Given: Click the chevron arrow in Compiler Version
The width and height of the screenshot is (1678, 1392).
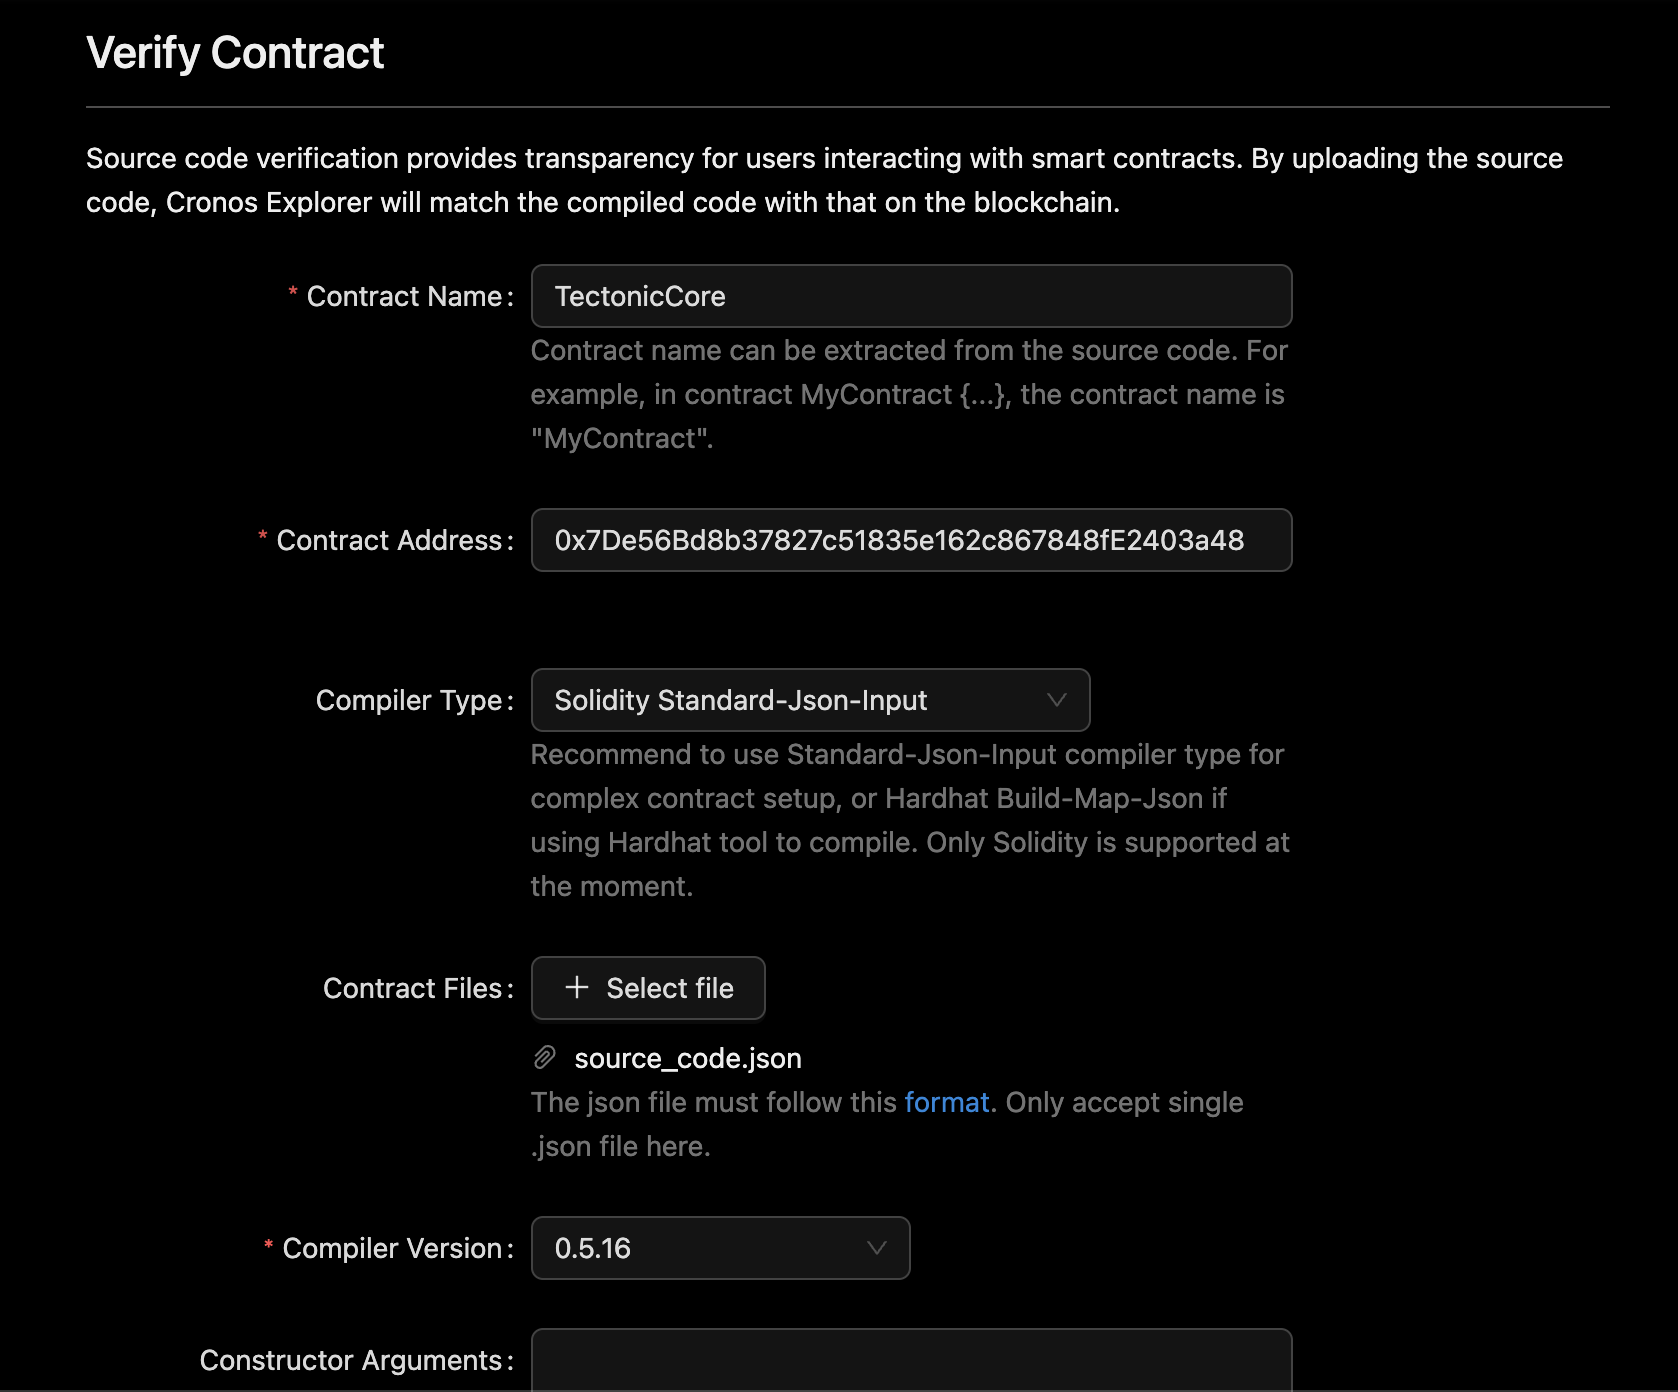Looking at the screenshot, I should (x=876, y=1248).
